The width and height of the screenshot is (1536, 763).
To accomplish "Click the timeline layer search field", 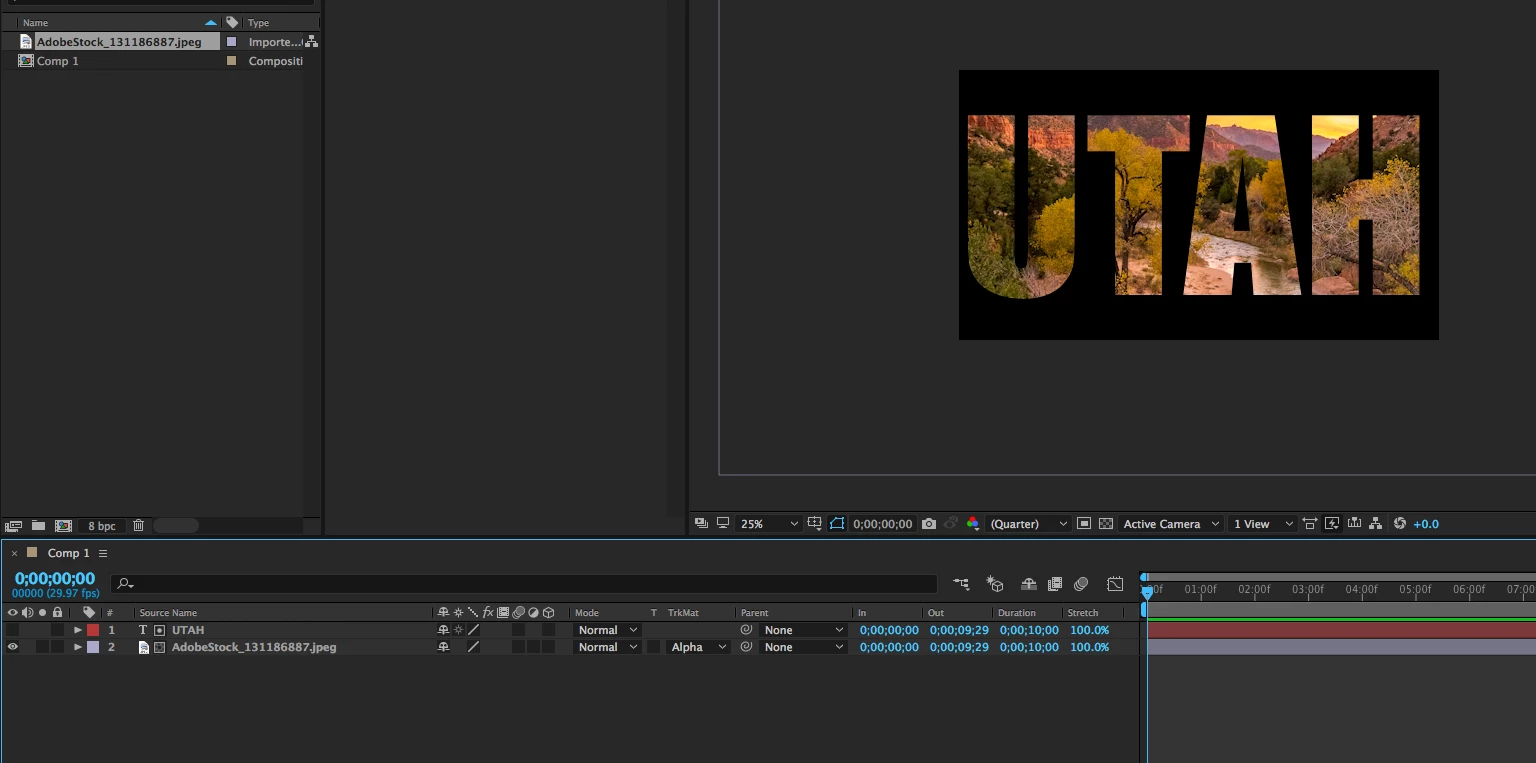I will click(524, 584).
